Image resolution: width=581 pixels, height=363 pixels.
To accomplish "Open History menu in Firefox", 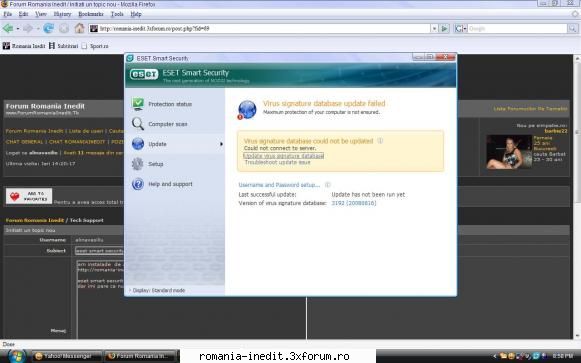I will click(x=62, y=14).
